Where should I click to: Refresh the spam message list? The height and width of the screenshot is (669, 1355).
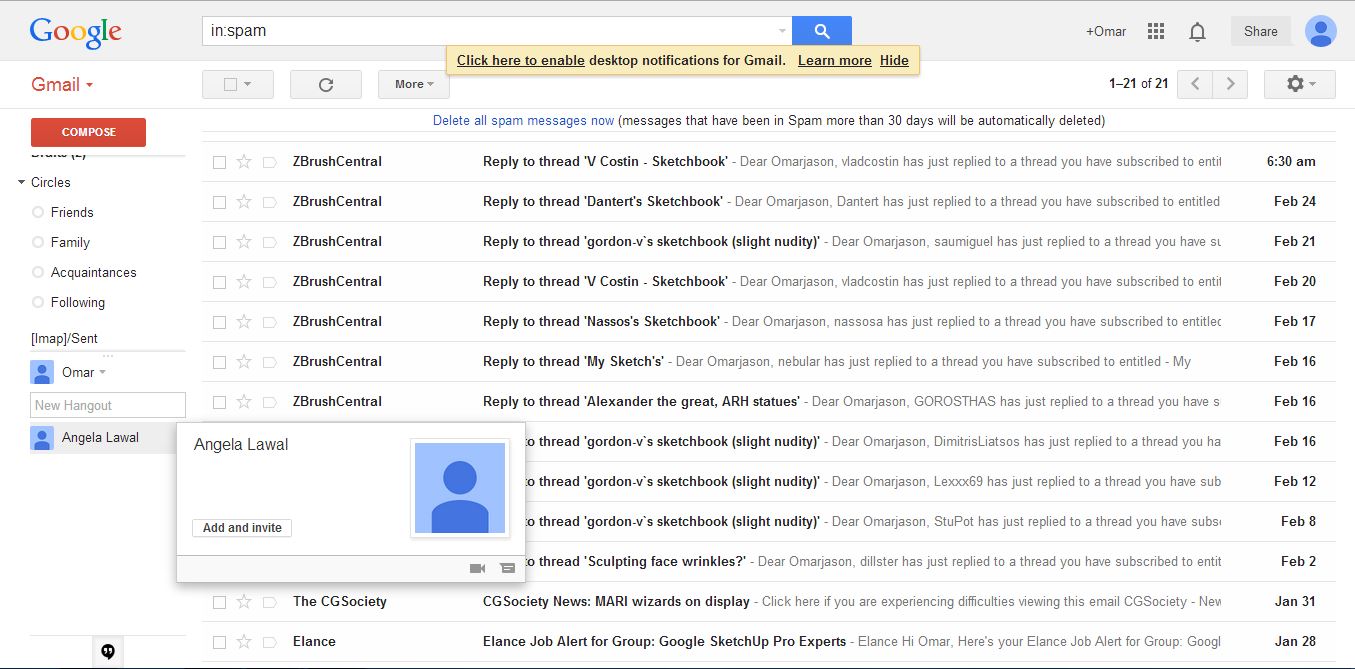(x=325, y=85)
